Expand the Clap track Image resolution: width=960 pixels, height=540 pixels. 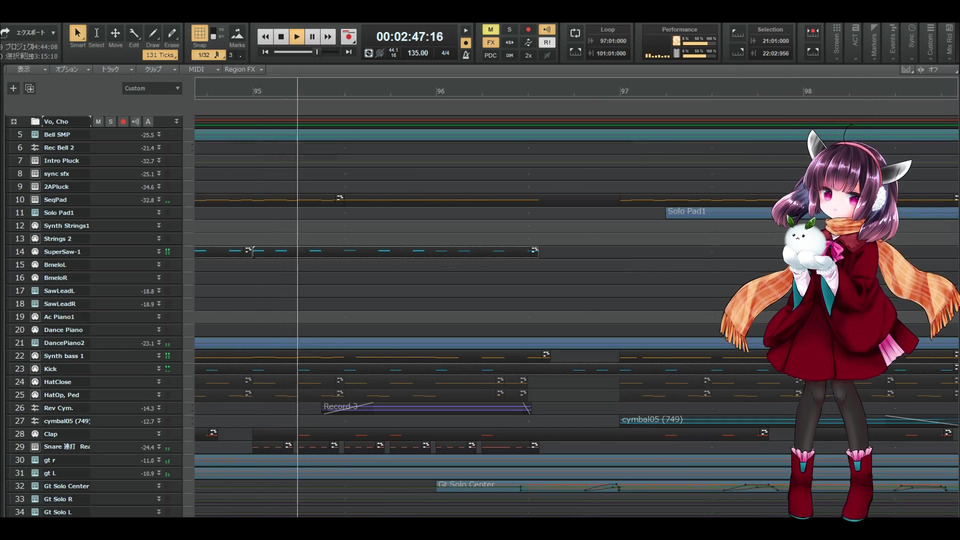point(159,433)
